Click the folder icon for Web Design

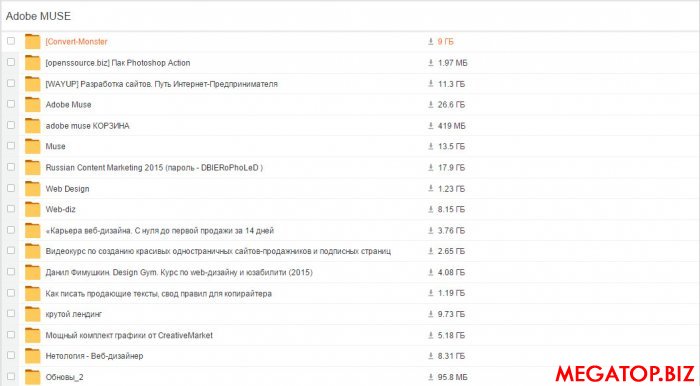32,189
